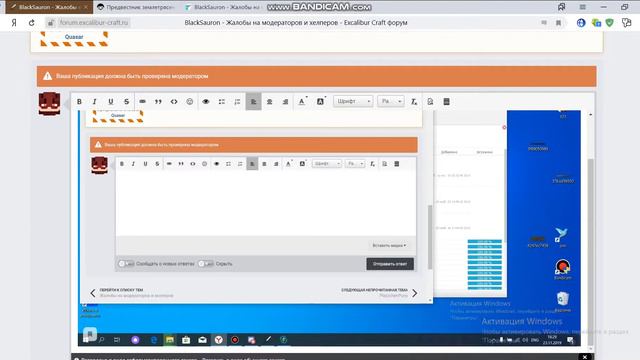Insert a quote block from the outer toolbar
Viewport: 640px width, 360px height.
(x=158, y=102)
